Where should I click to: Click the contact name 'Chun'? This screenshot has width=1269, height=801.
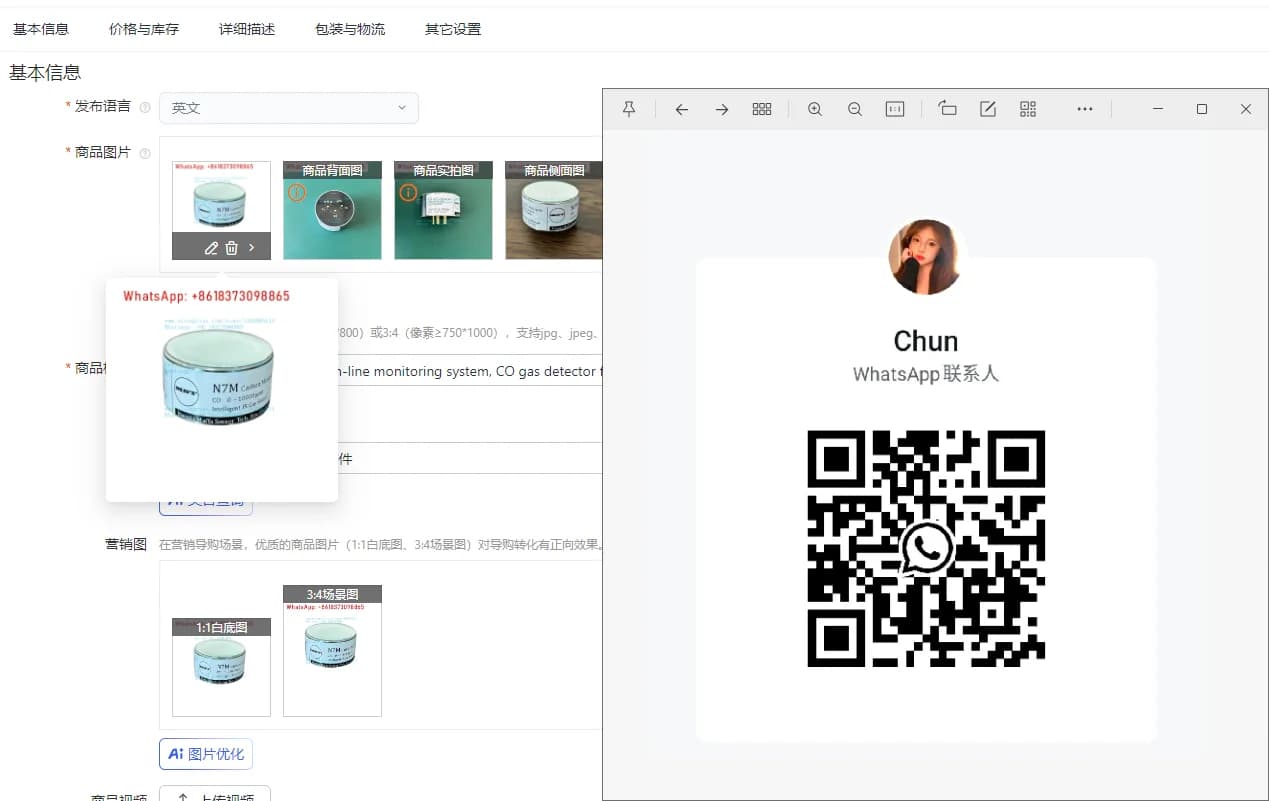coord(926,341)
